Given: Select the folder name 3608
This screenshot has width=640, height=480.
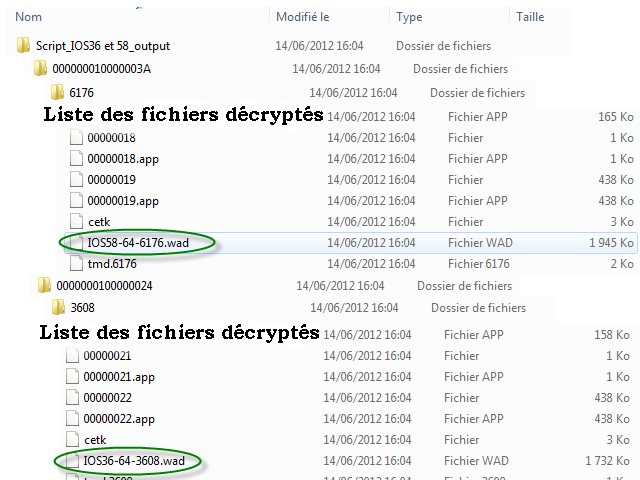Looking at the screenshot, I should point(82,308).
